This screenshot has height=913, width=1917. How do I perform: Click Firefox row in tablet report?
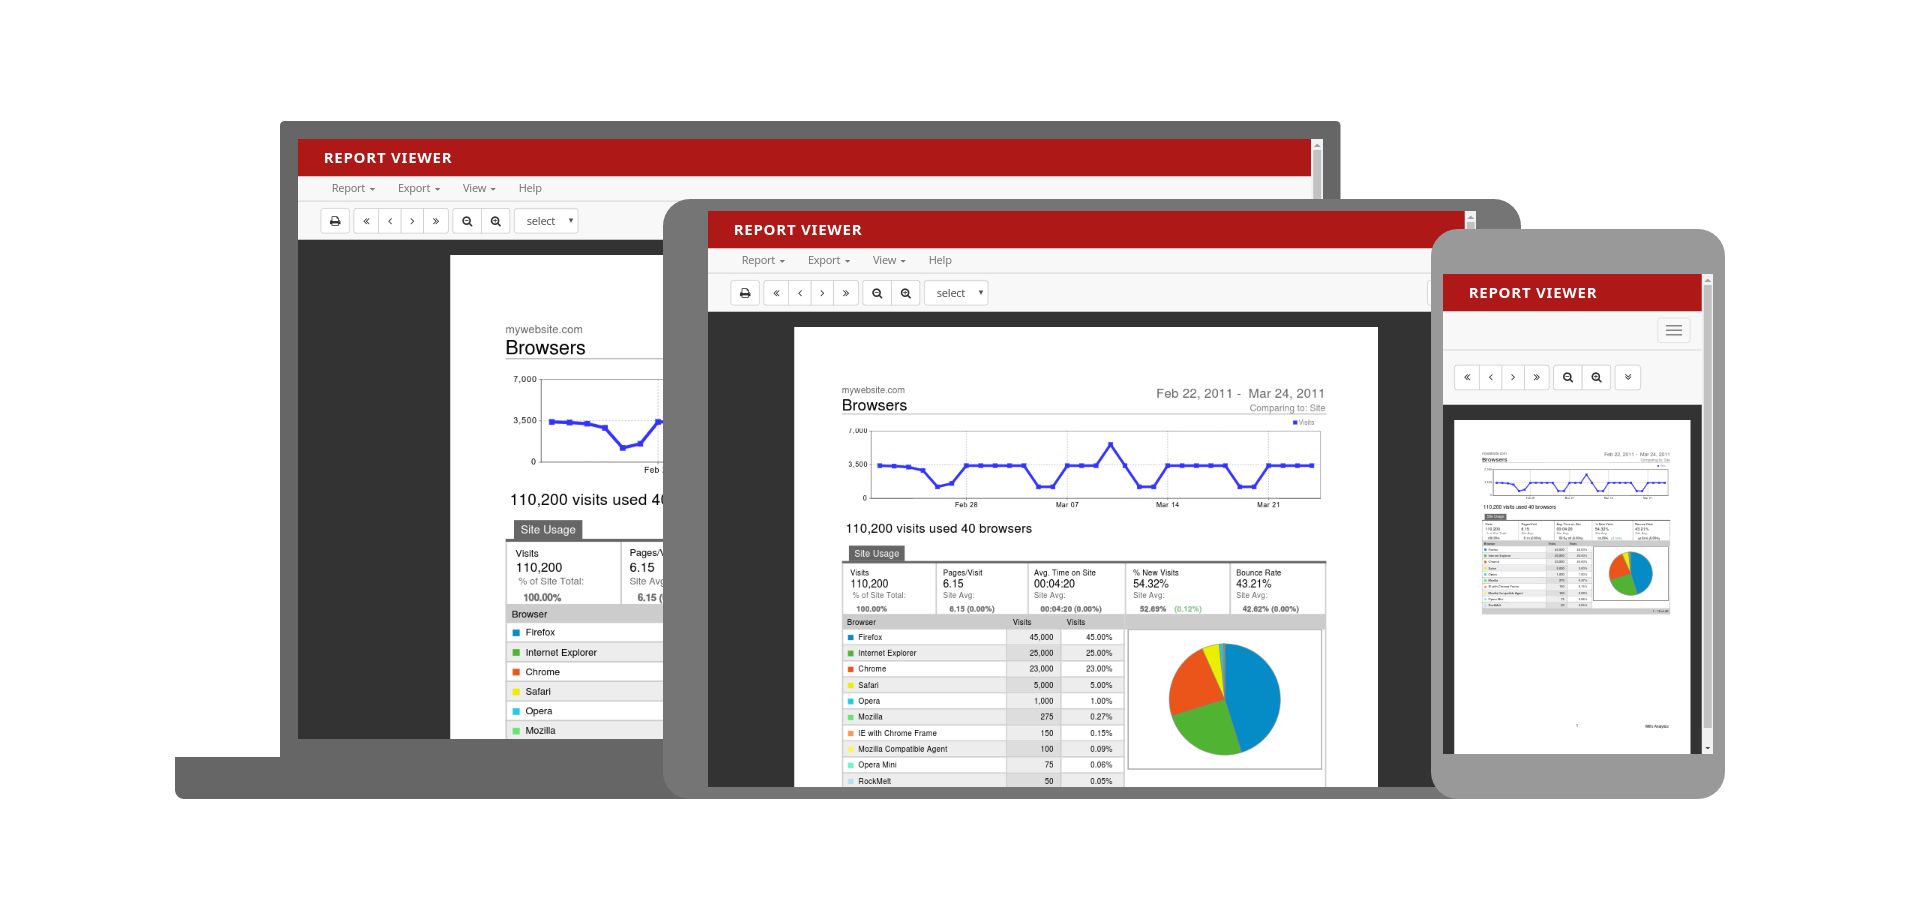983,637
